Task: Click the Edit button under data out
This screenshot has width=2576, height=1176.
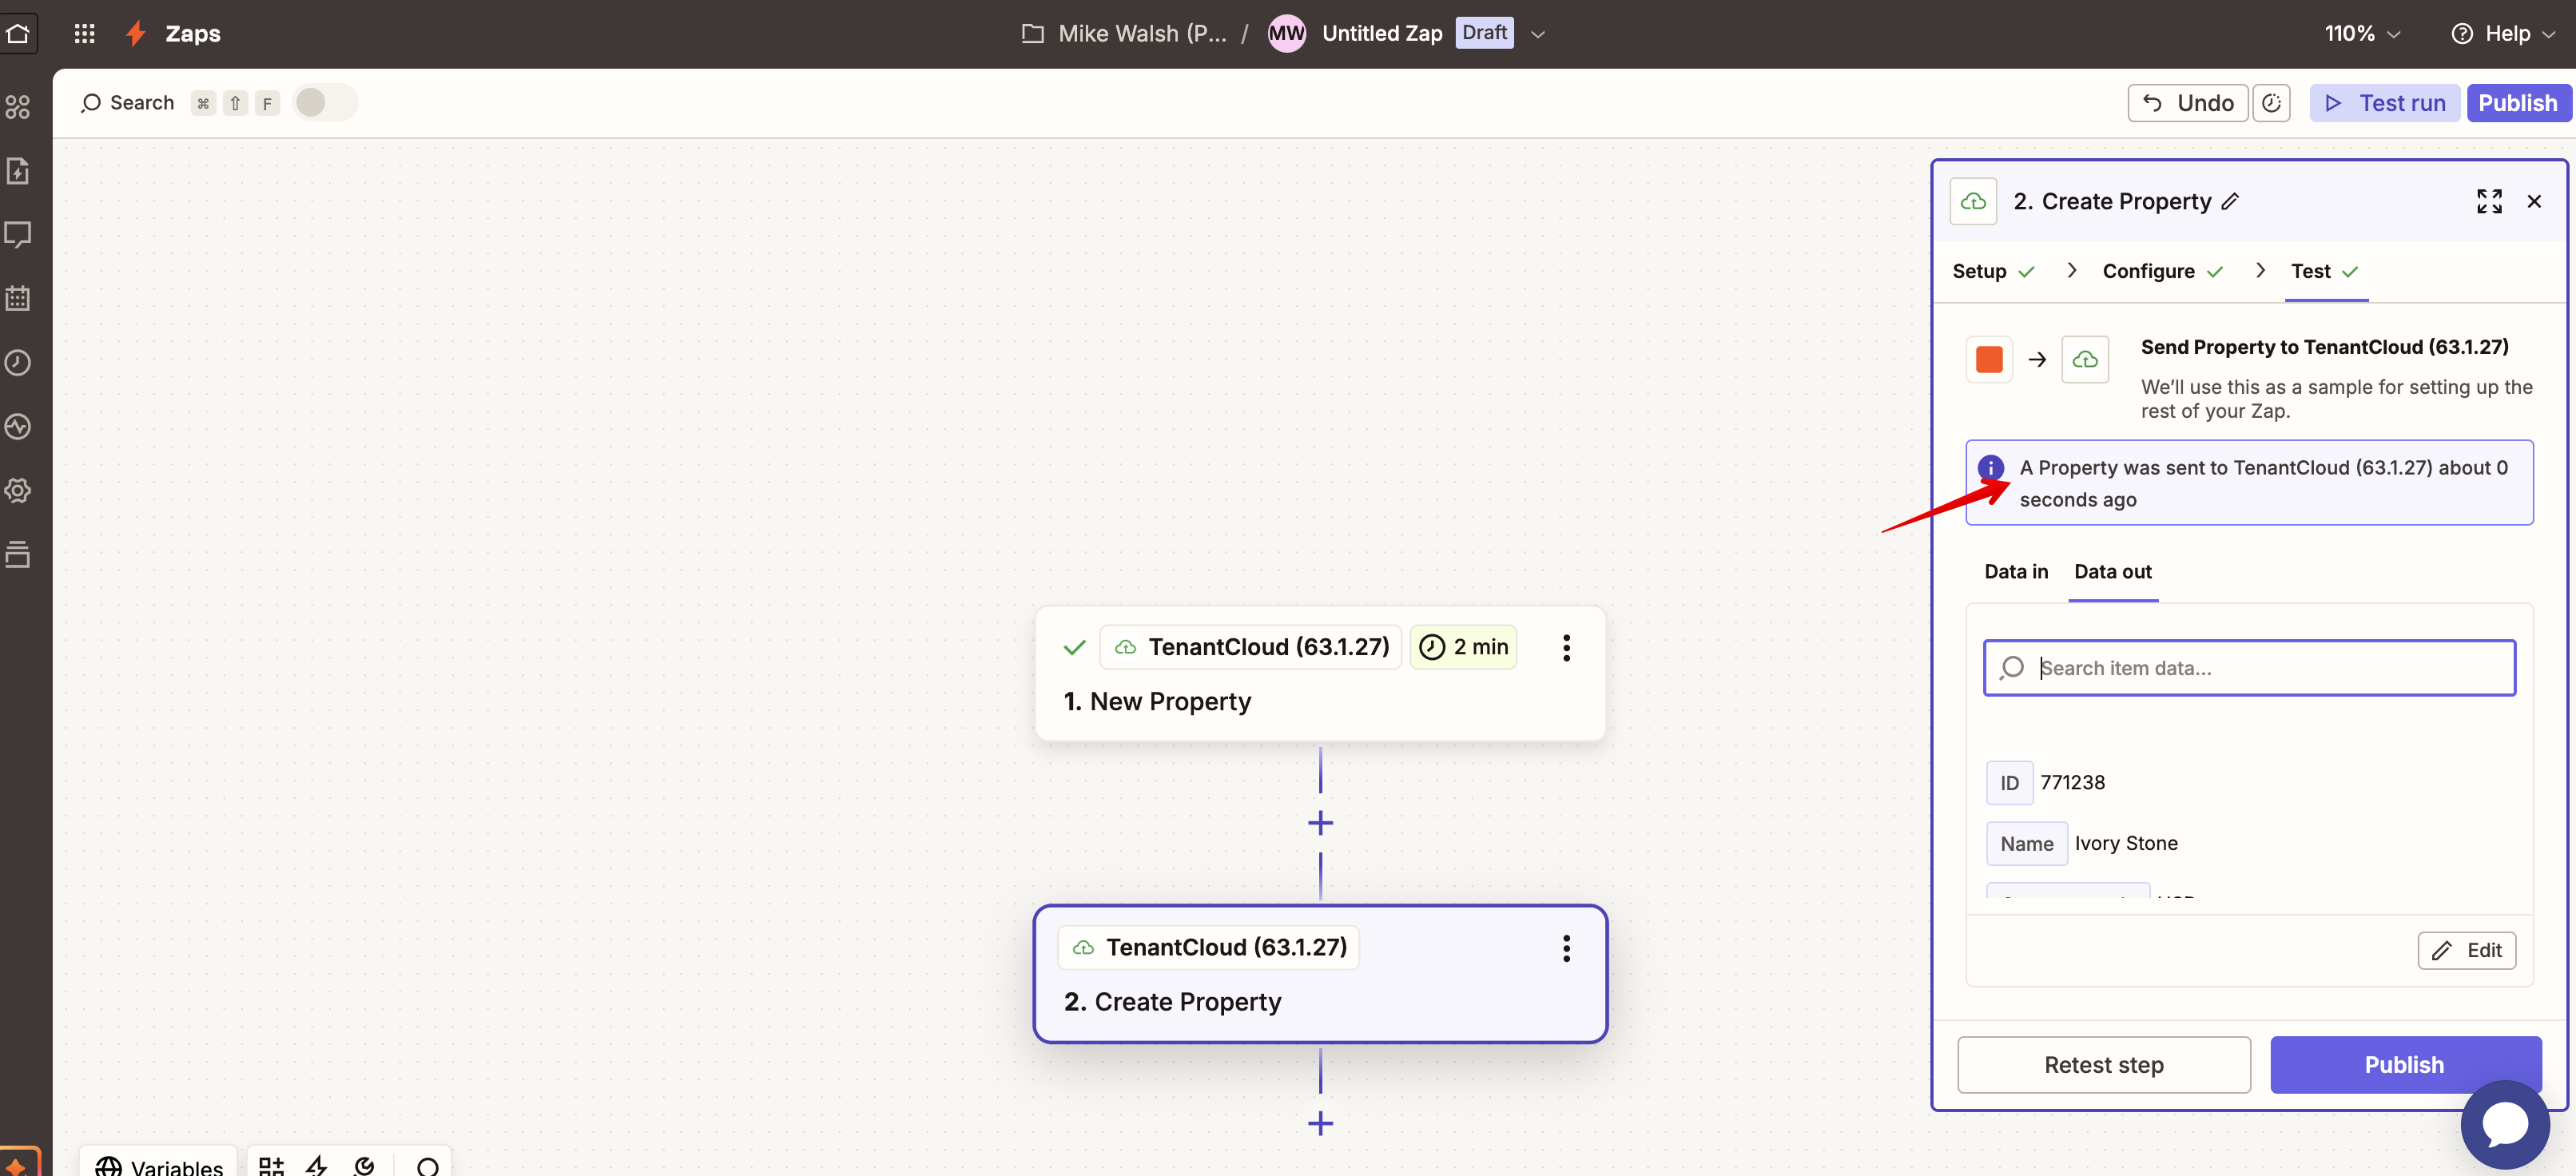Action: [2466, 950]
